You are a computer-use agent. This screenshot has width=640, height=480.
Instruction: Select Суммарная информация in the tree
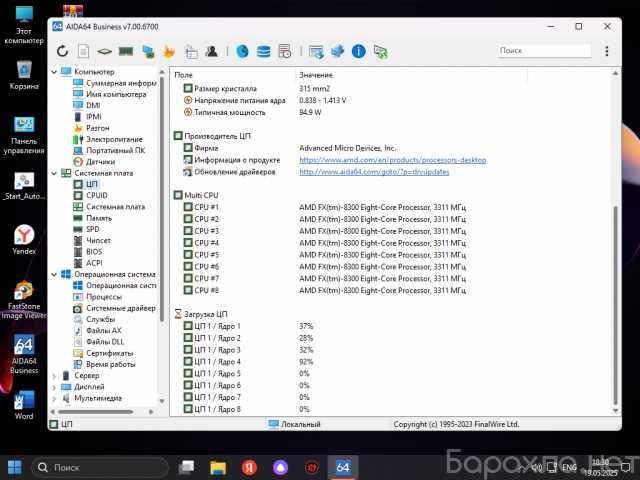115,83
